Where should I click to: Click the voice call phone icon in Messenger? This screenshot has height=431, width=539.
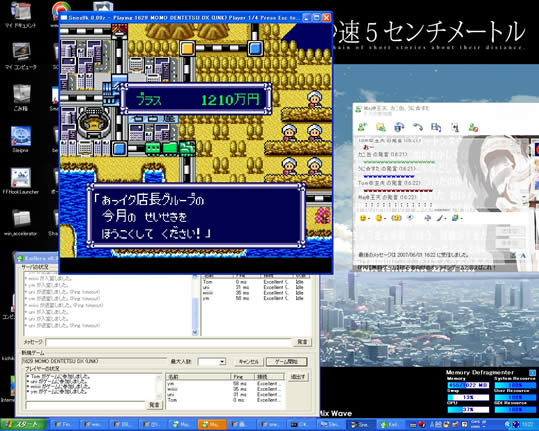[418, 127]
